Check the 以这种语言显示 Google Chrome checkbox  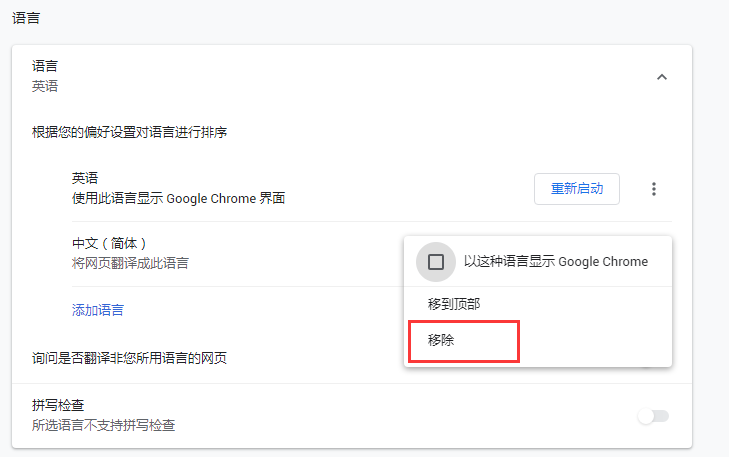[x=436, y=262]
